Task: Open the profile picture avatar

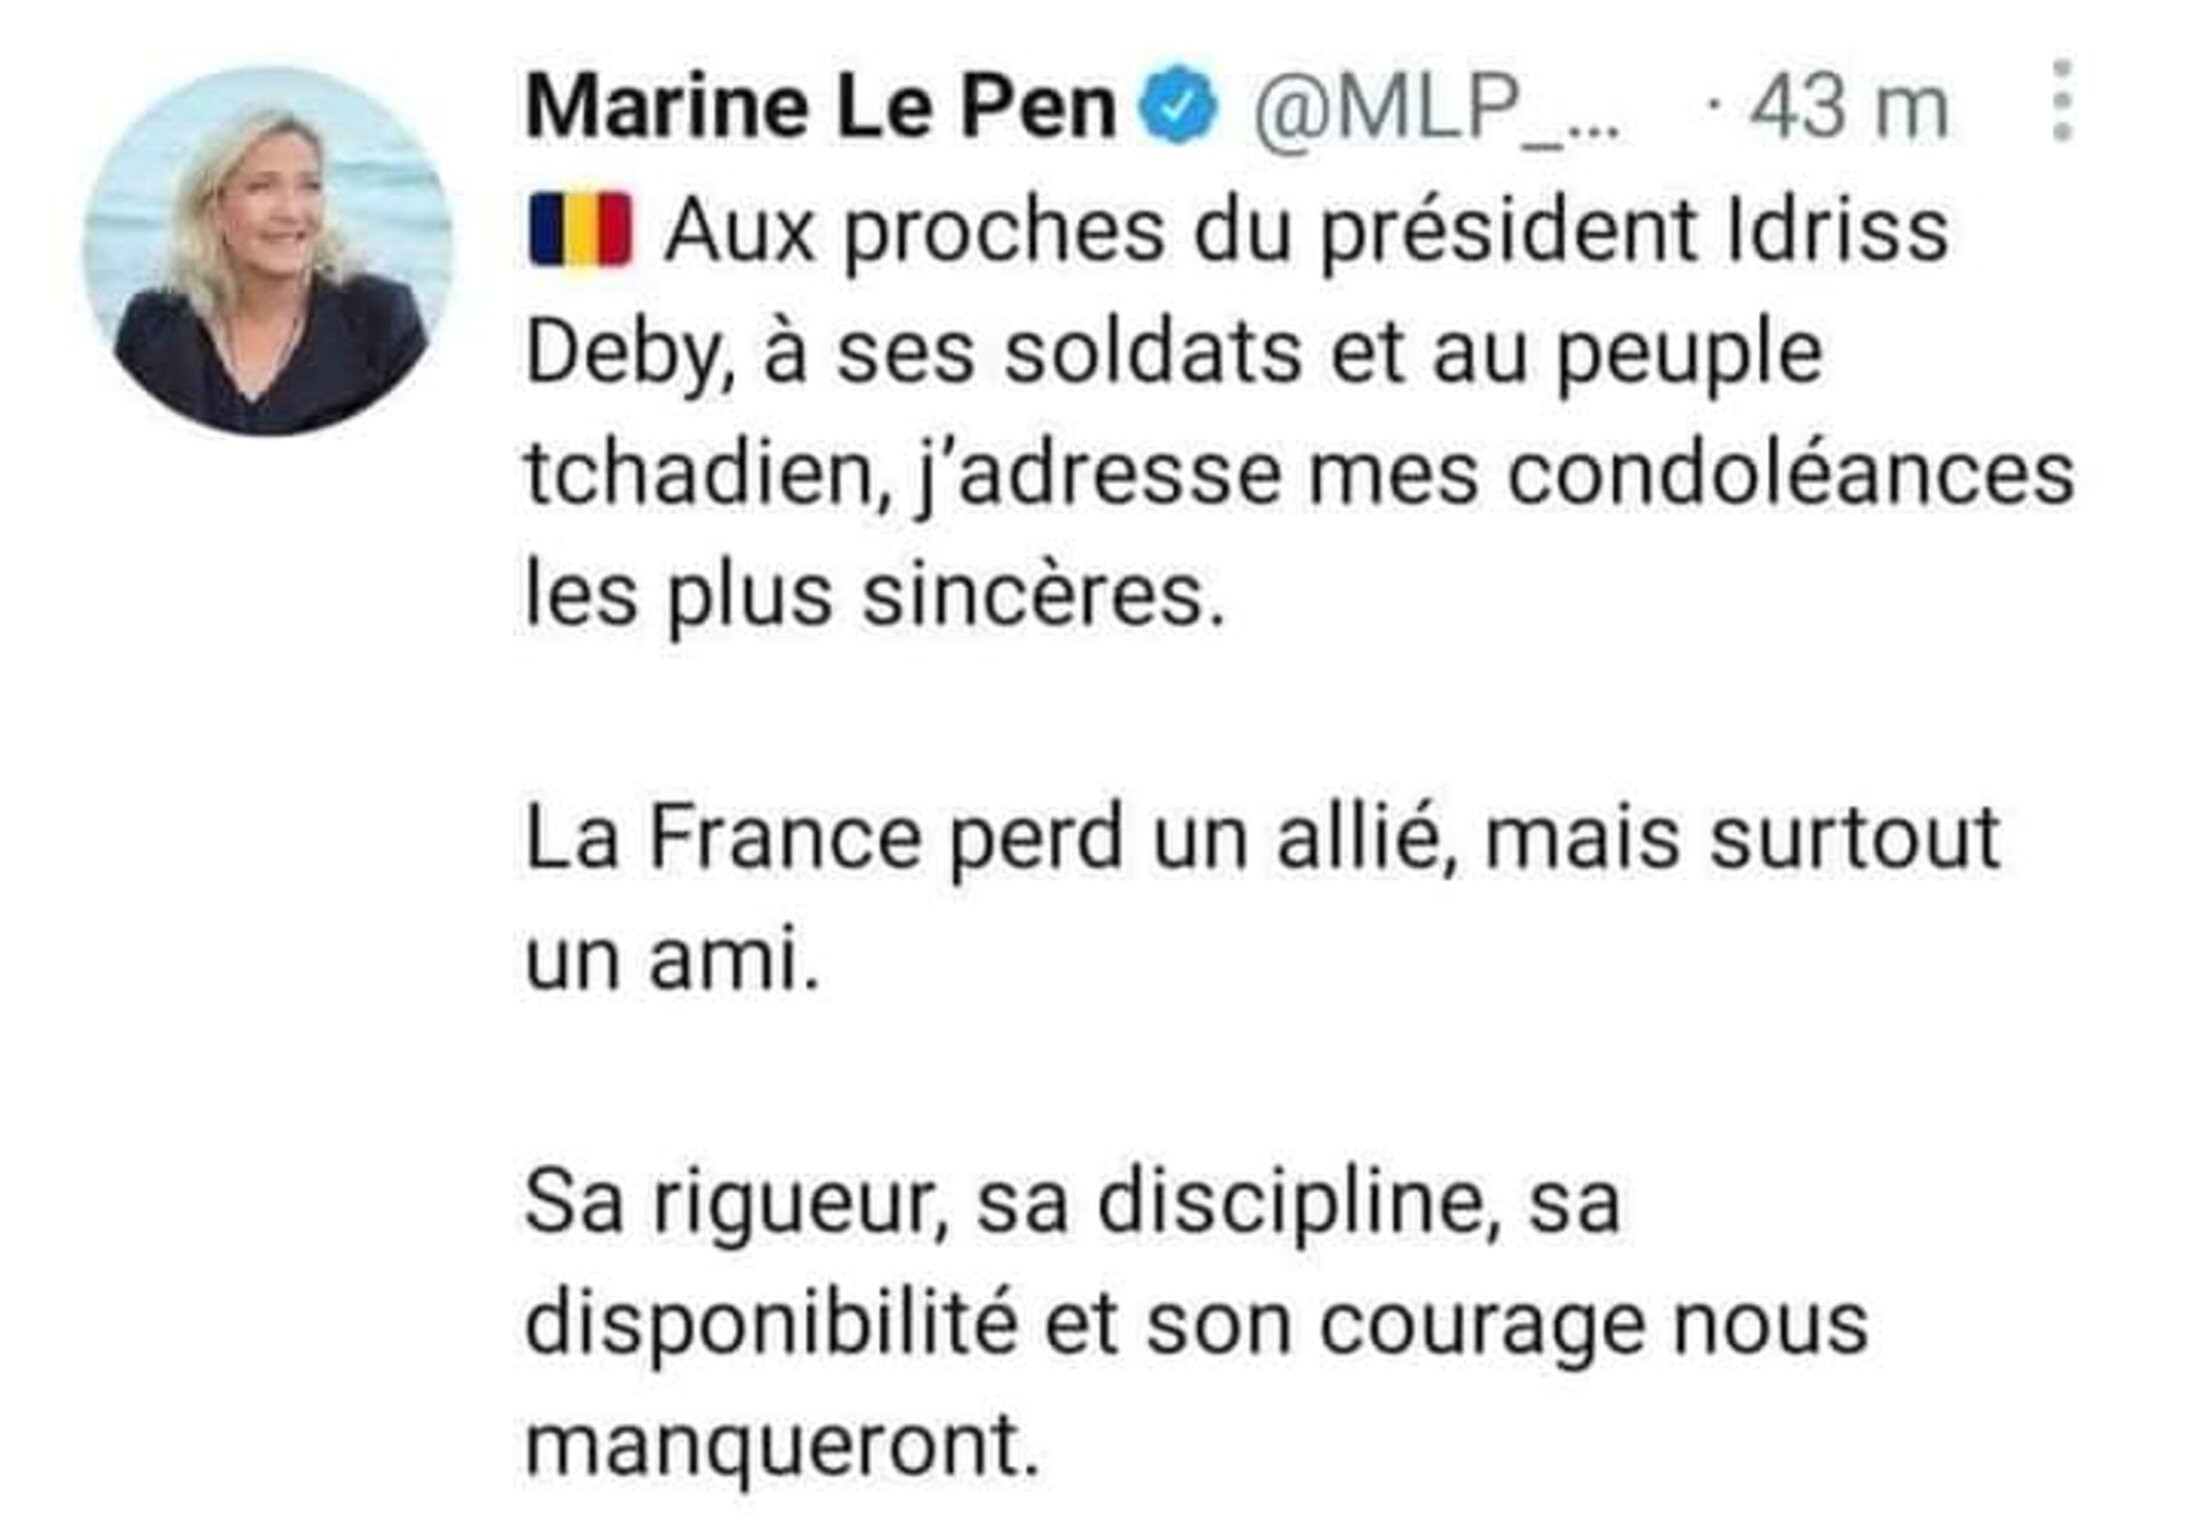Action: pyautogui.click(x=268, y=250)
